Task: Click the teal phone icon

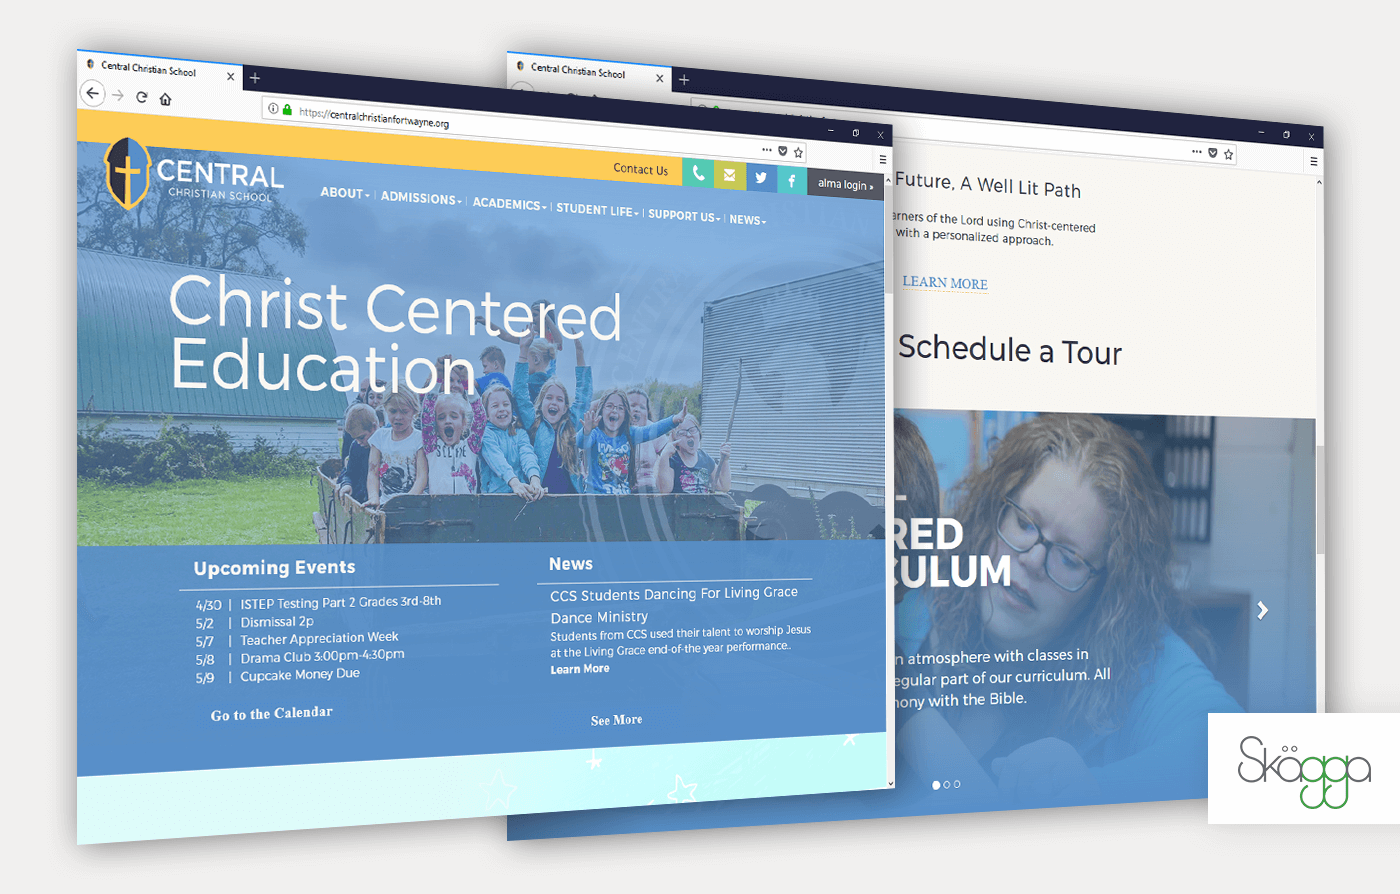Action: (x=698, y=174)
